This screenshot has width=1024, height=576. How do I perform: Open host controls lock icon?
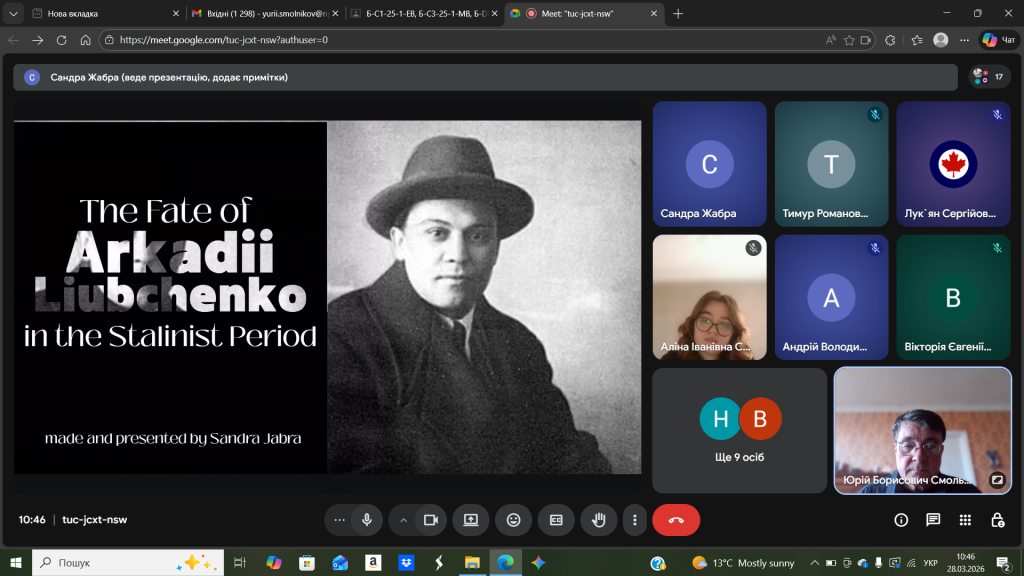tap(997, 520)
